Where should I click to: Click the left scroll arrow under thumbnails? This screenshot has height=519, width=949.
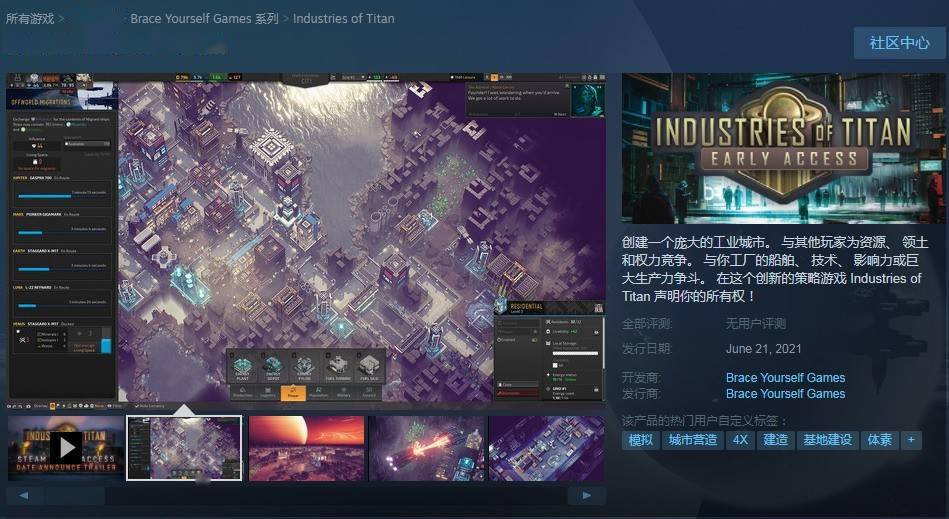pyautogui.click(x=25, y=496)
